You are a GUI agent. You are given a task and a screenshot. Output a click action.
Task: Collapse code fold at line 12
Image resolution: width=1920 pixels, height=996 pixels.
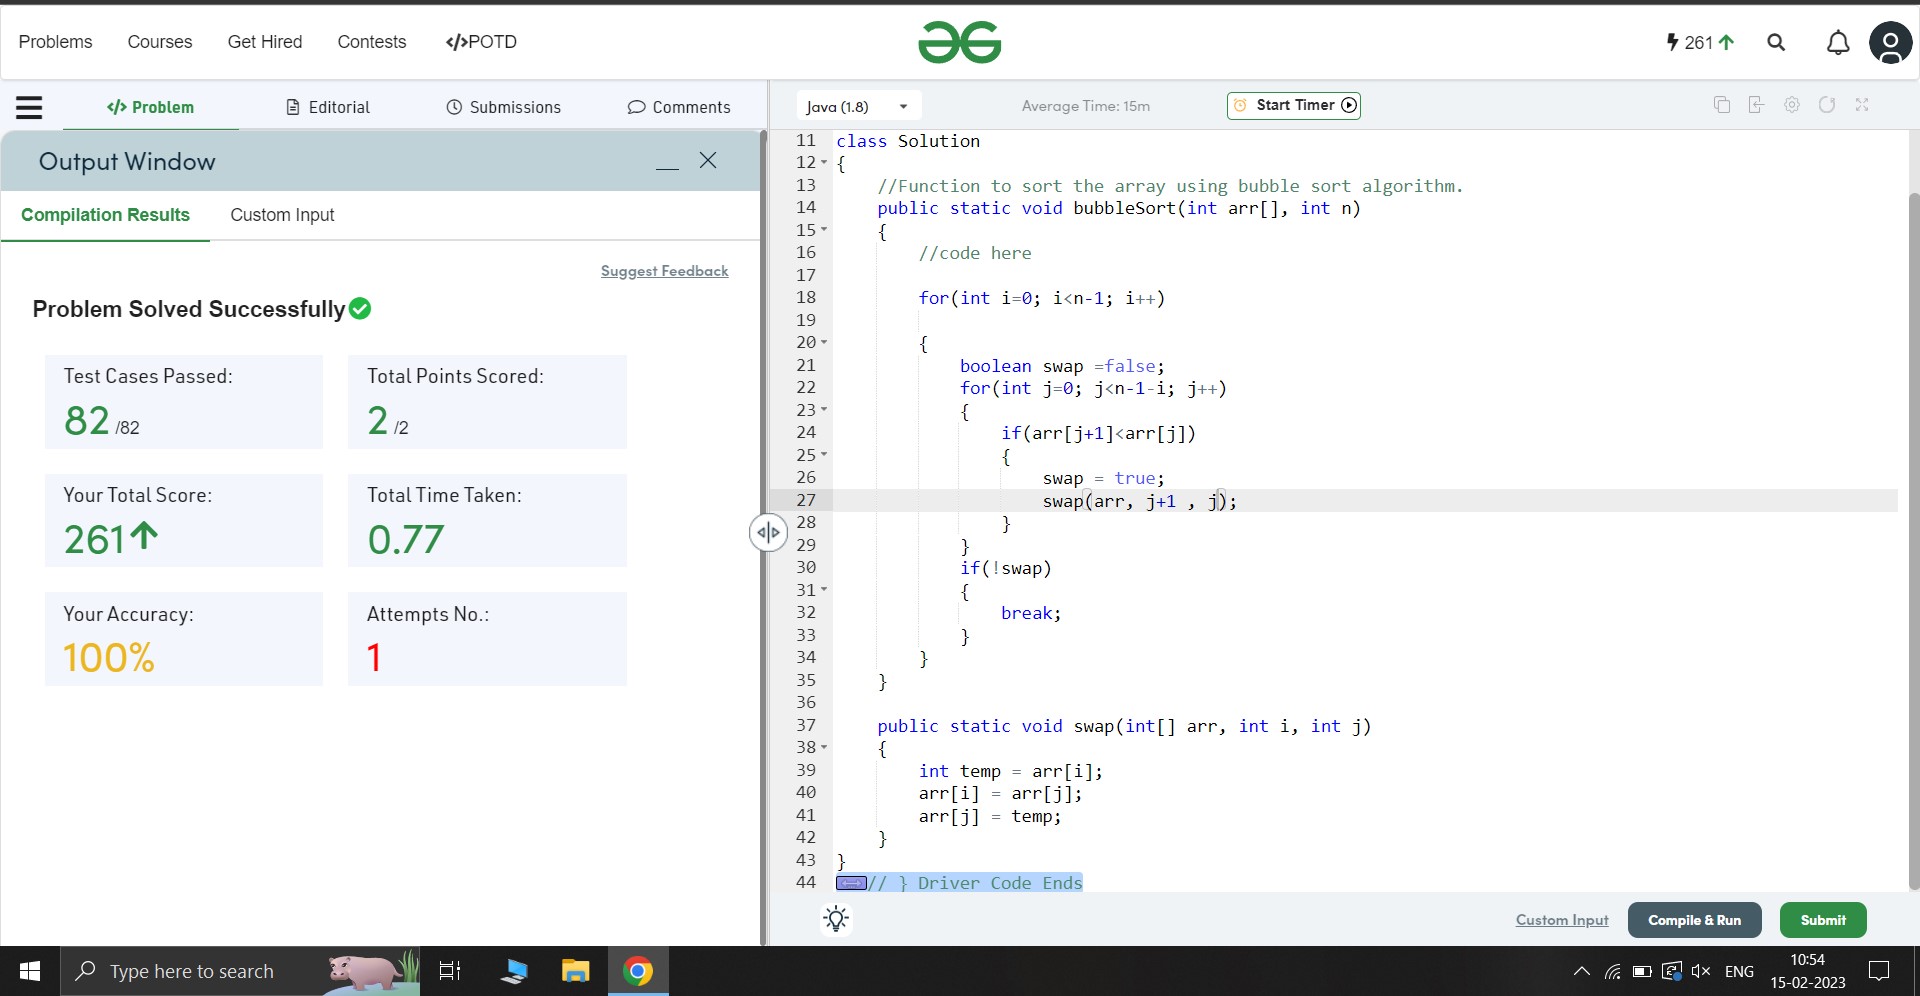pos(824,162)
